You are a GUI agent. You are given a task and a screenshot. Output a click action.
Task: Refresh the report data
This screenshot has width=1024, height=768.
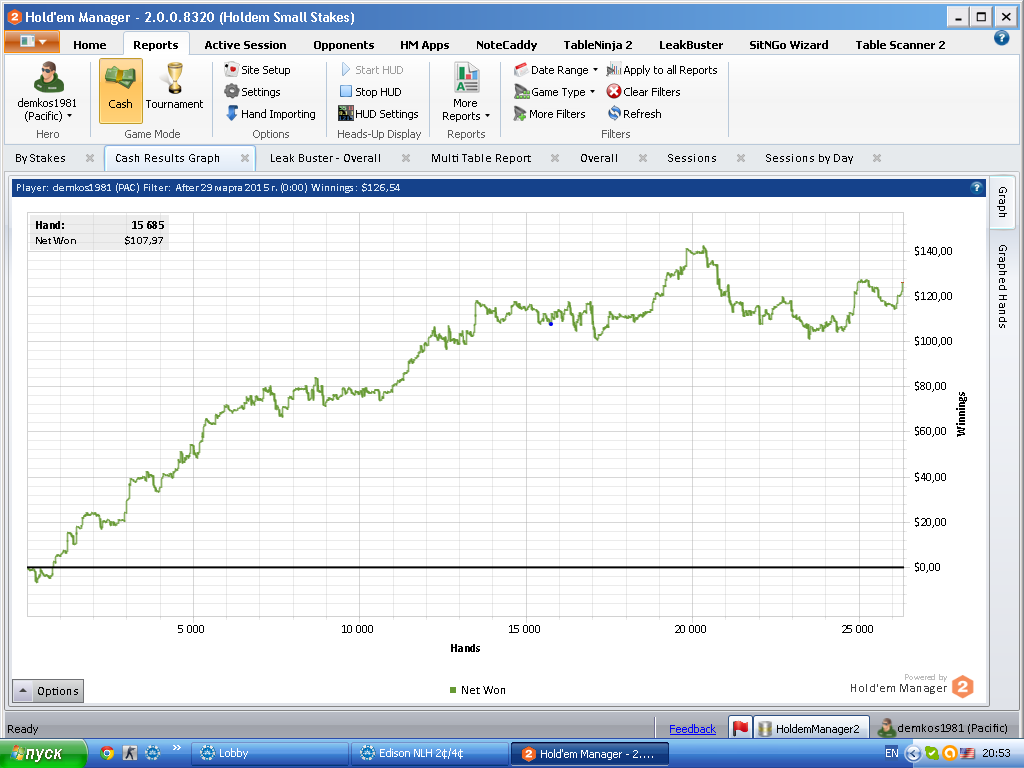click(634, 114)
